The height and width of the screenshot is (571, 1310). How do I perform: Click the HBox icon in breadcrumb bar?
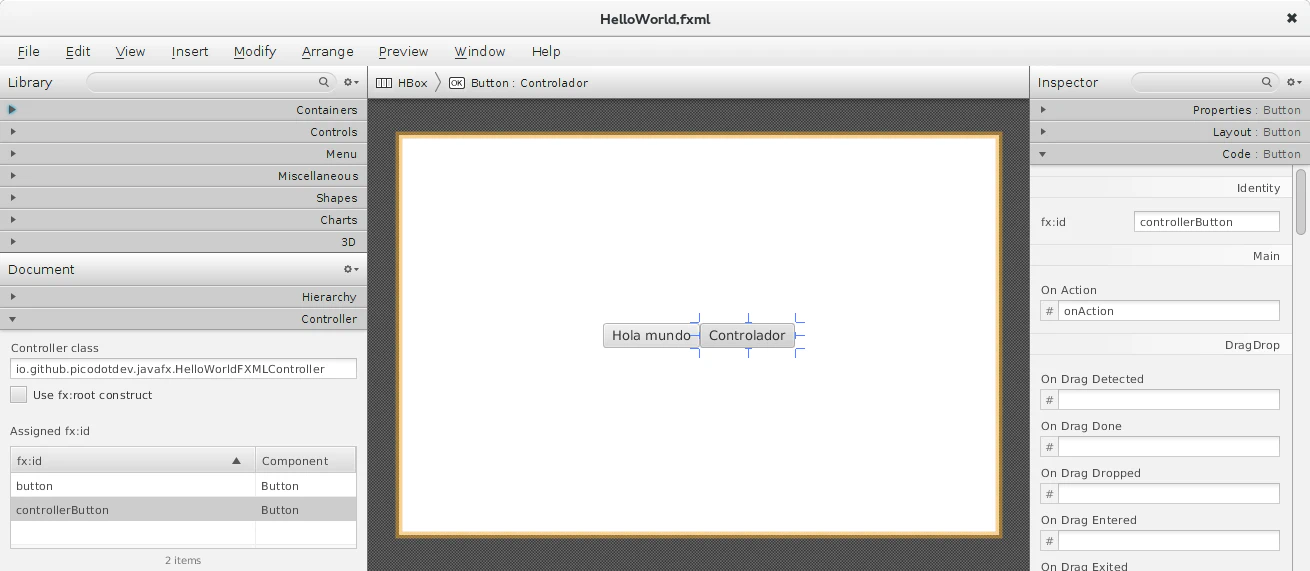[383, 83]
